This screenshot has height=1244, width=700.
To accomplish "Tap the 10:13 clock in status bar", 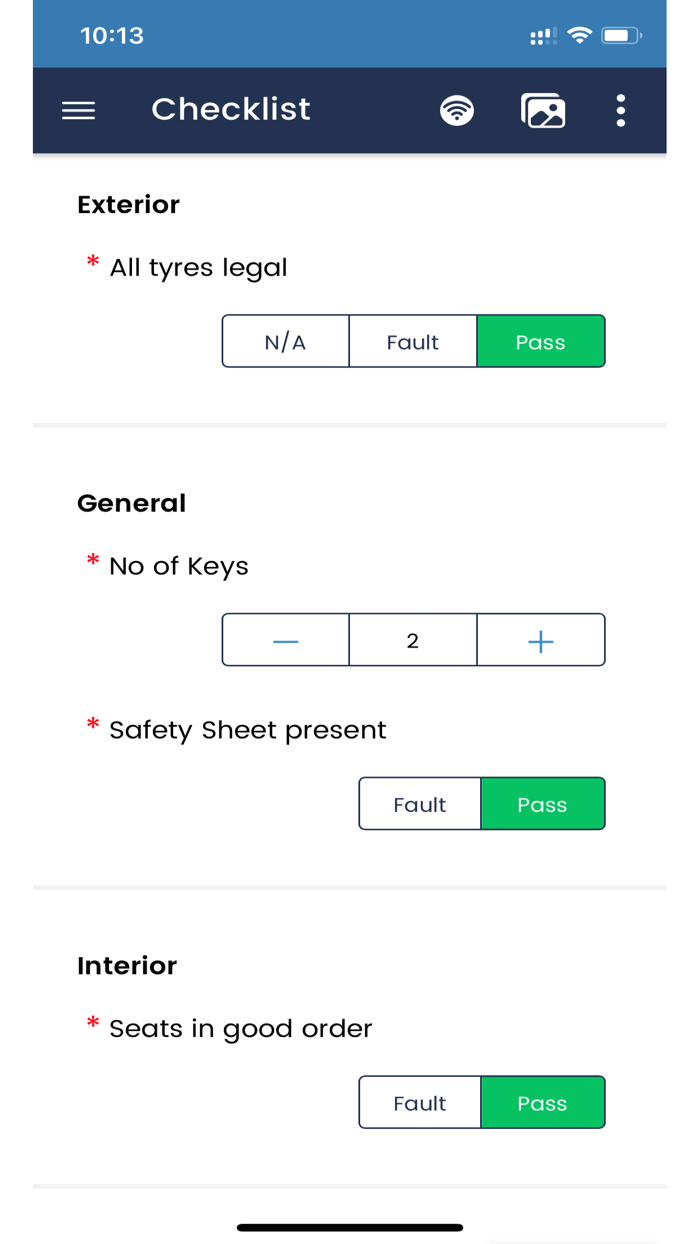I will click(x=112, y=36).
